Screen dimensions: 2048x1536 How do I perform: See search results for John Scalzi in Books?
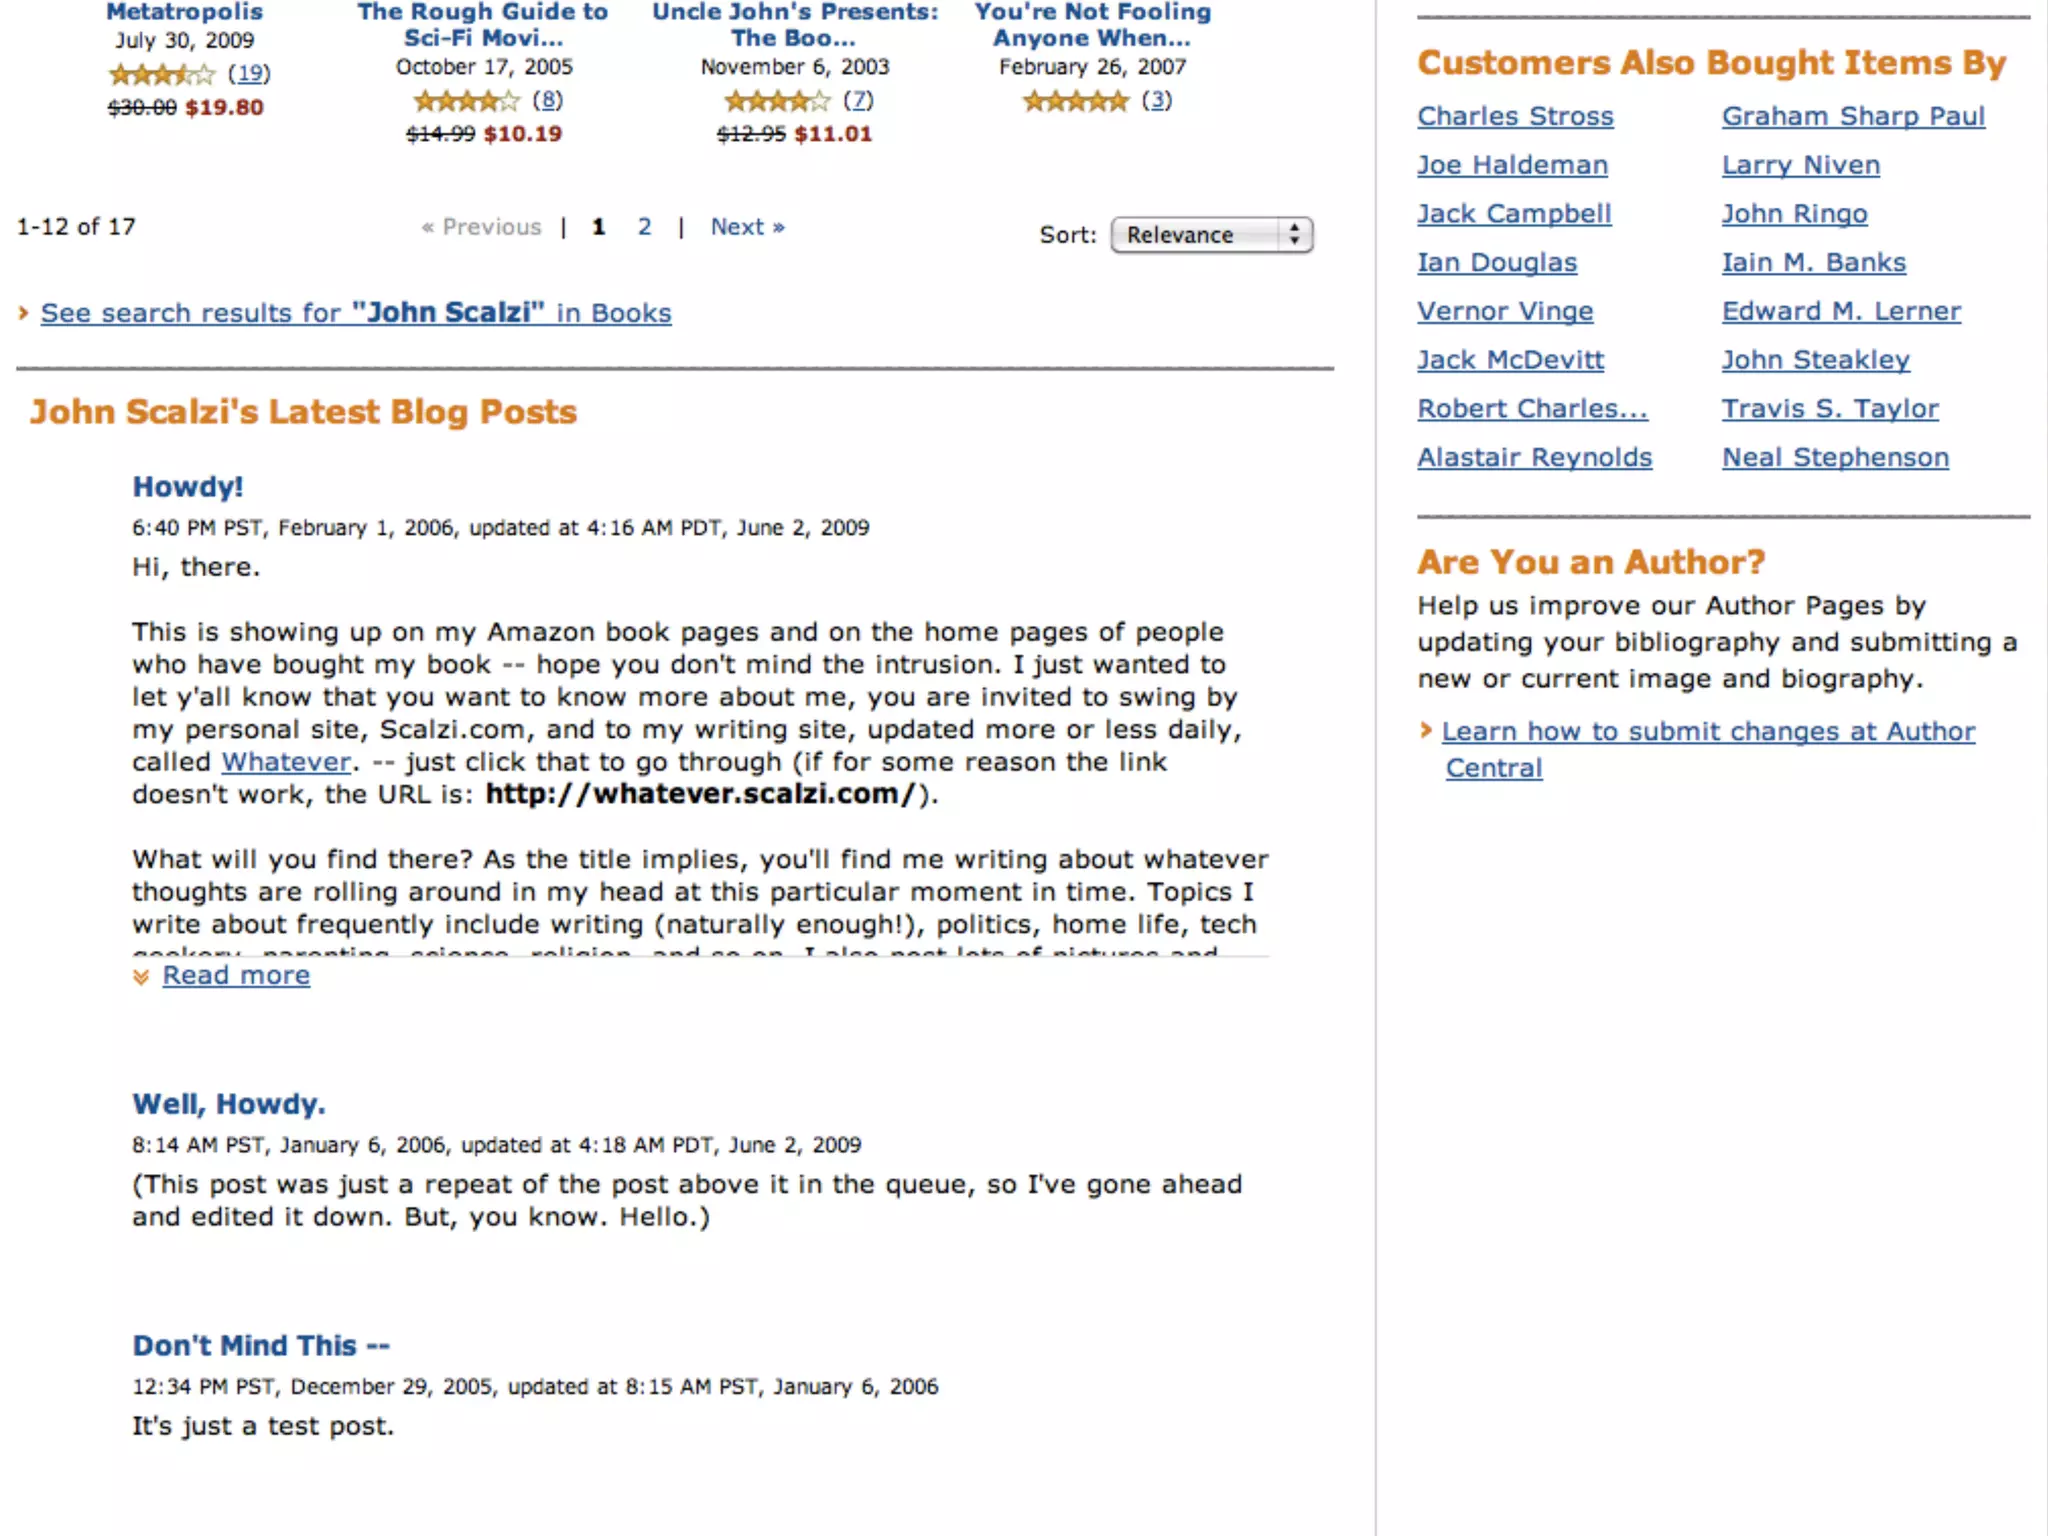(356, 313)
